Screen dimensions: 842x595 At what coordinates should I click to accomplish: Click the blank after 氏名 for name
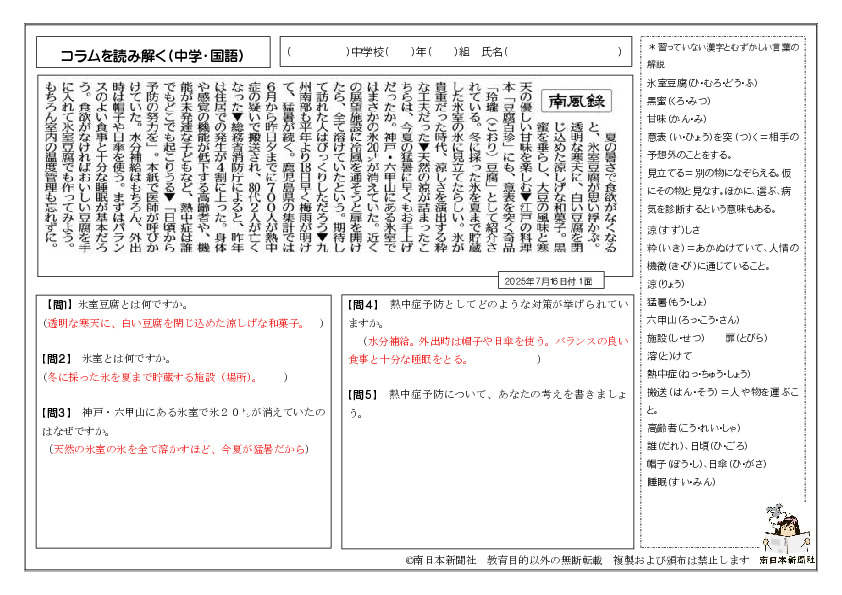[x=562, y=52]
